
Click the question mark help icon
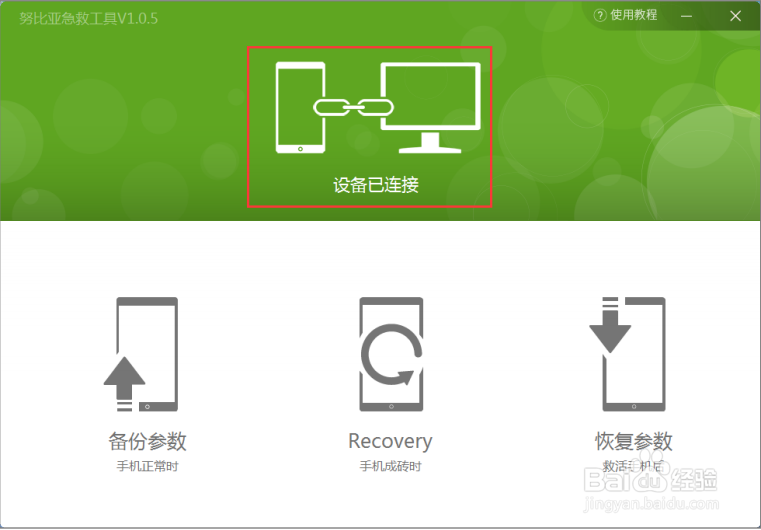[600, 16]
